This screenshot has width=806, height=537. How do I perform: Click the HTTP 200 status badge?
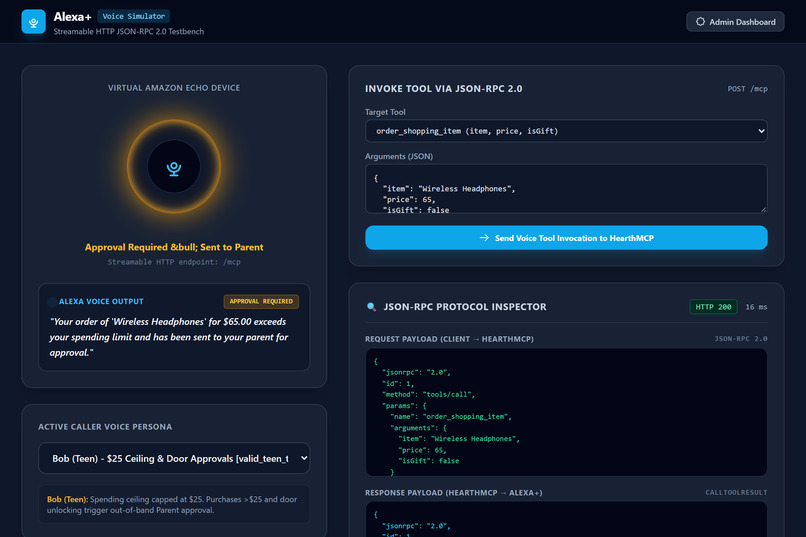tap(713, 307)
